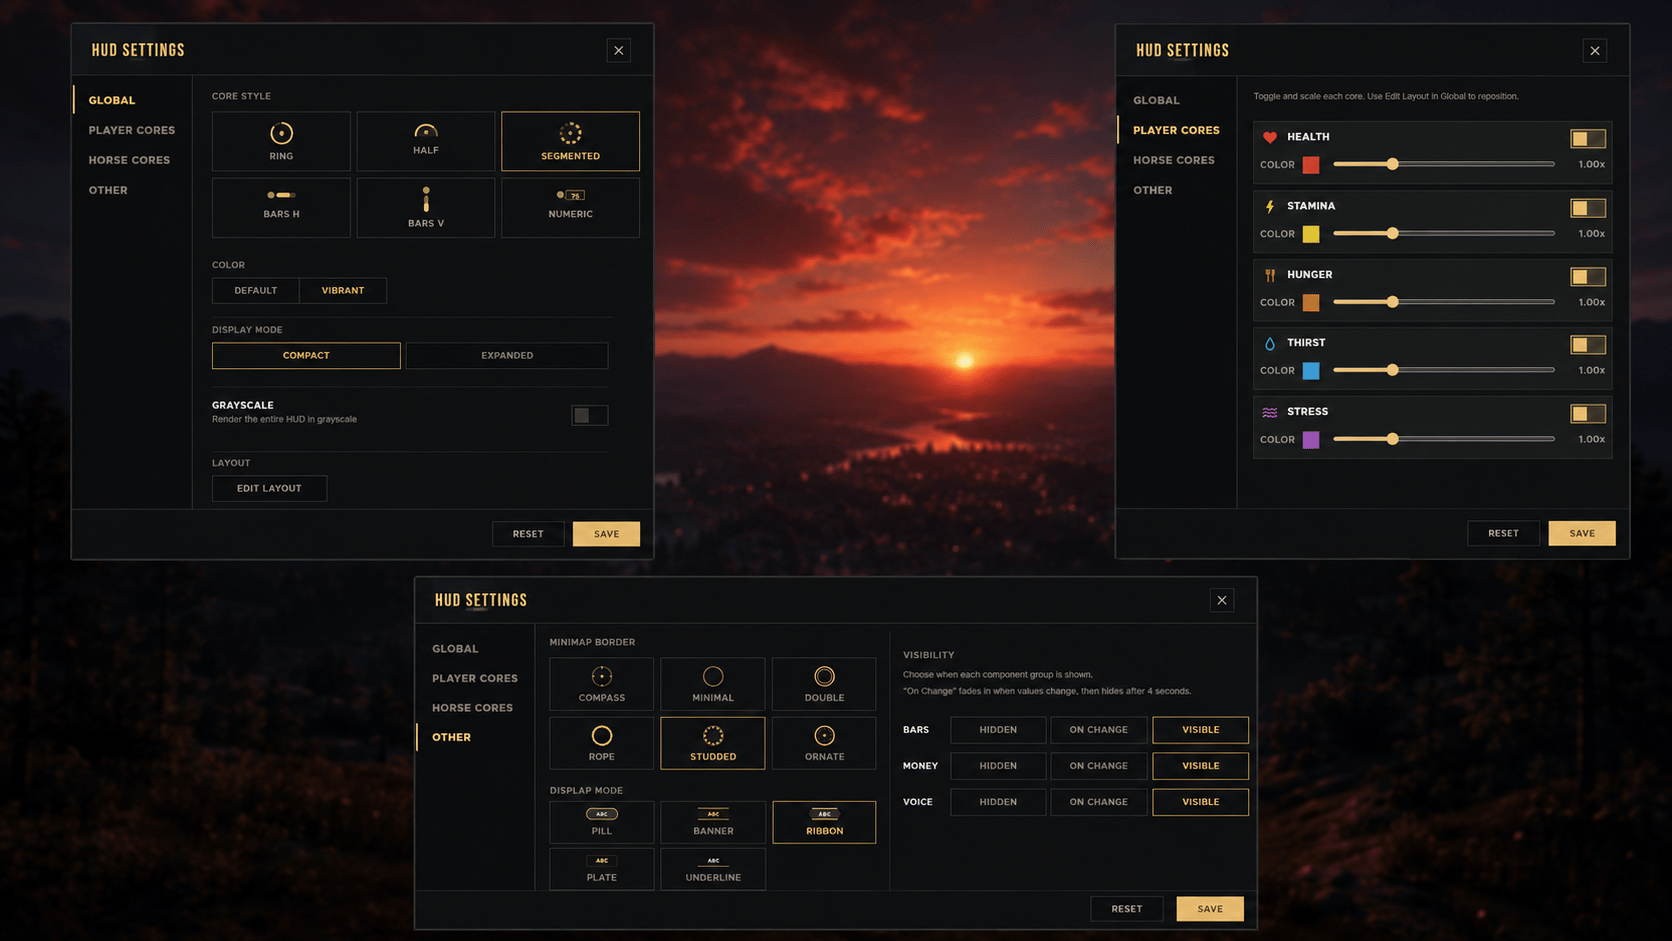Switch to Global tab in bottom window
Viewport: 1672px width, 941px height.
click(455, 649)
